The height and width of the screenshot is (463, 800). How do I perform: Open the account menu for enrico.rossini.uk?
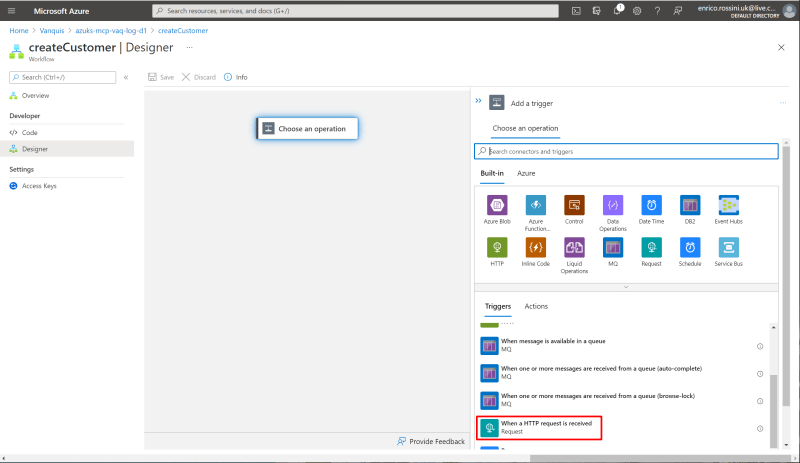[746, 11]
